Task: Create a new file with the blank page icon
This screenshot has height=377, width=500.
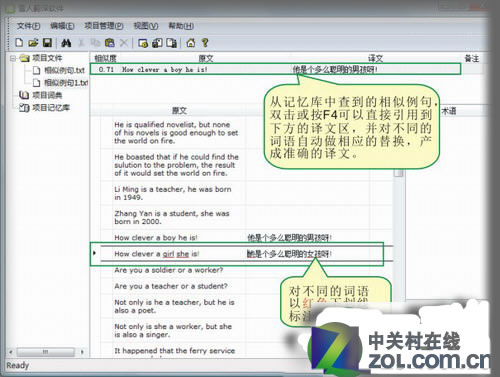Action: click(x=19, y=43)
